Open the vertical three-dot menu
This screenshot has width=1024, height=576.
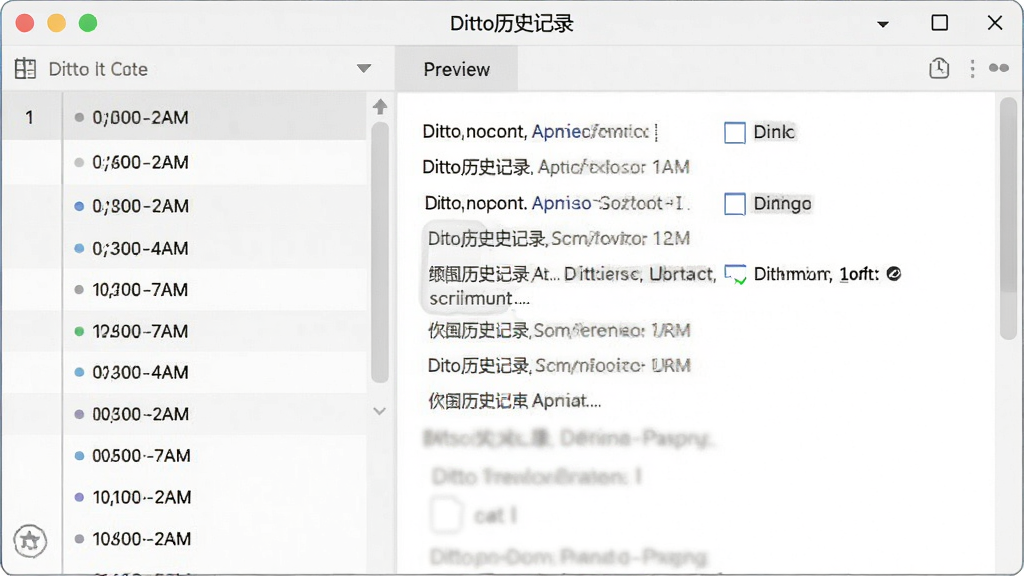tap(972, 69)
